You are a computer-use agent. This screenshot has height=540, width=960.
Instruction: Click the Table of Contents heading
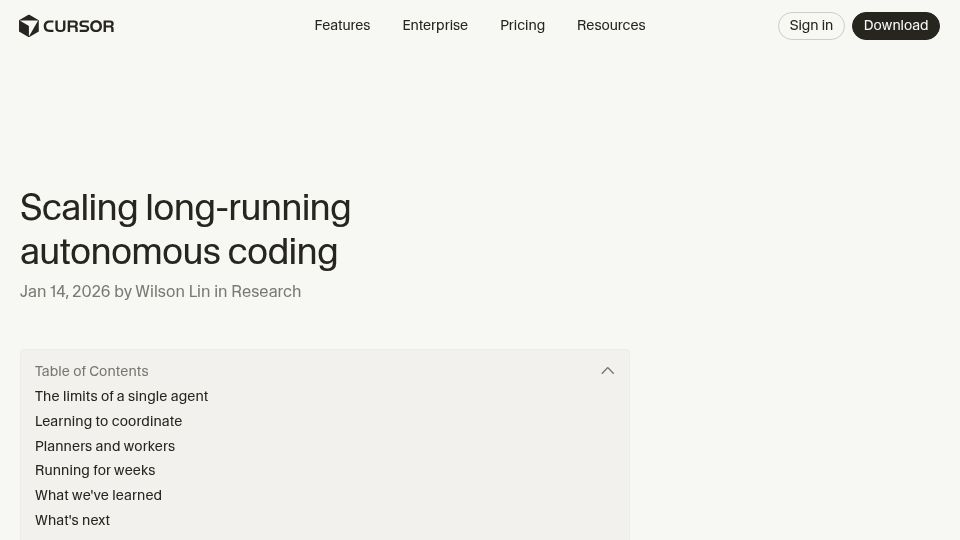coord(91,371)
